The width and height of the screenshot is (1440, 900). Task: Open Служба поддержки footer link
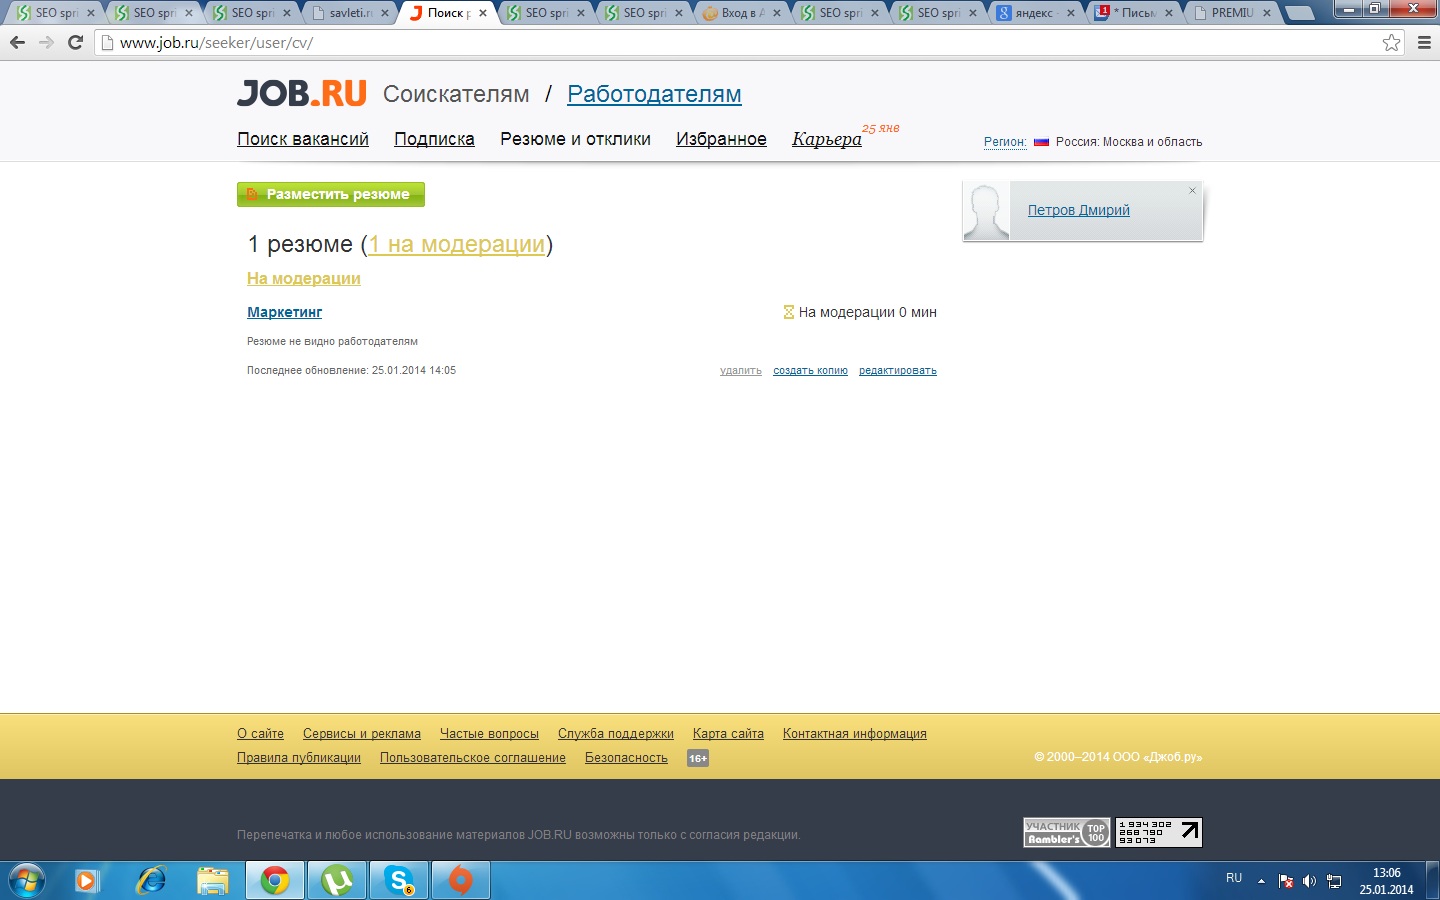616,734
